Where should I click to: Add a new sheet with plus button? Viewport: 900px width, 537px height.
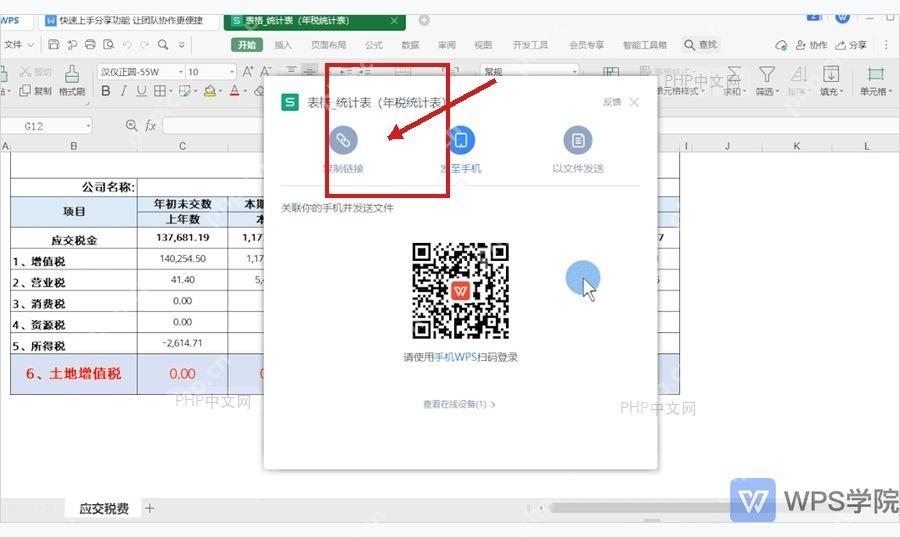[x=150, y=508]
